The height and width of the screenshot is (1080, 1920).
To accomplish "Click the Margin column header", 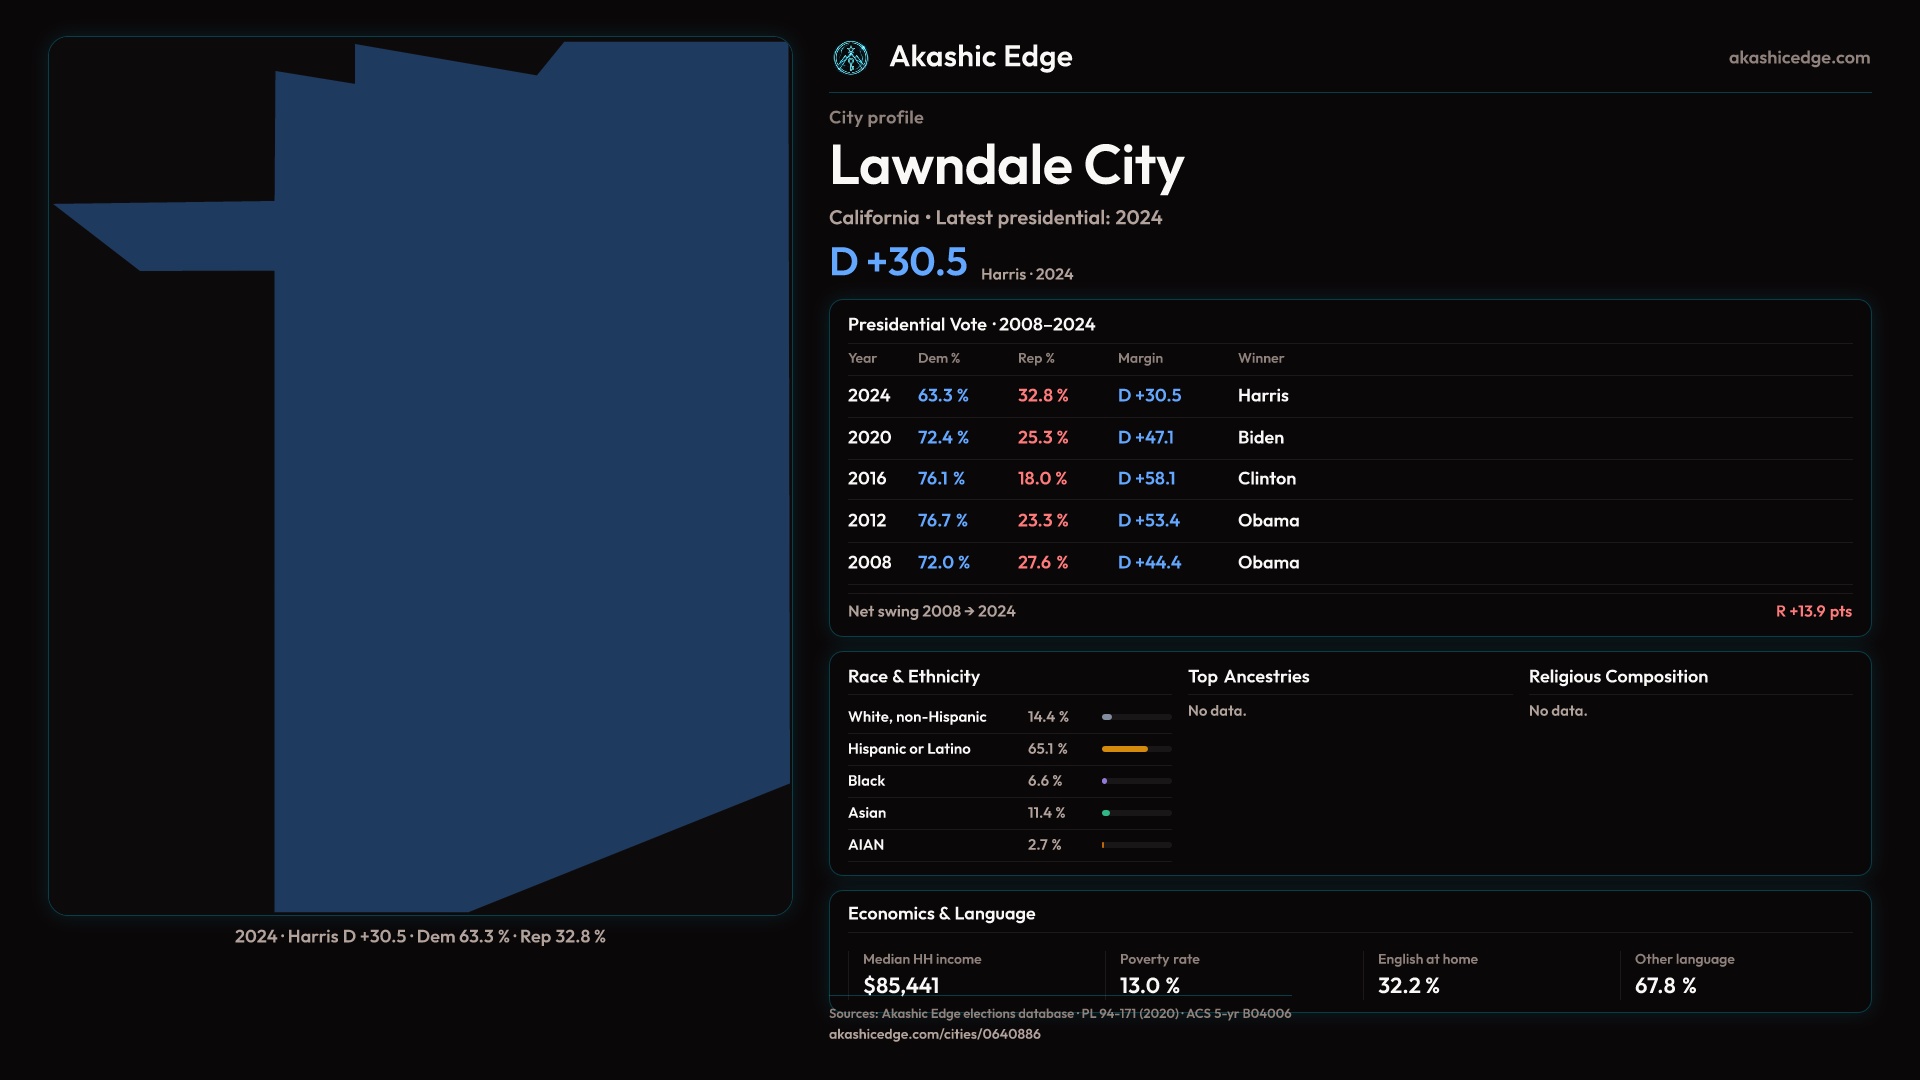I will pos(1140,358).
